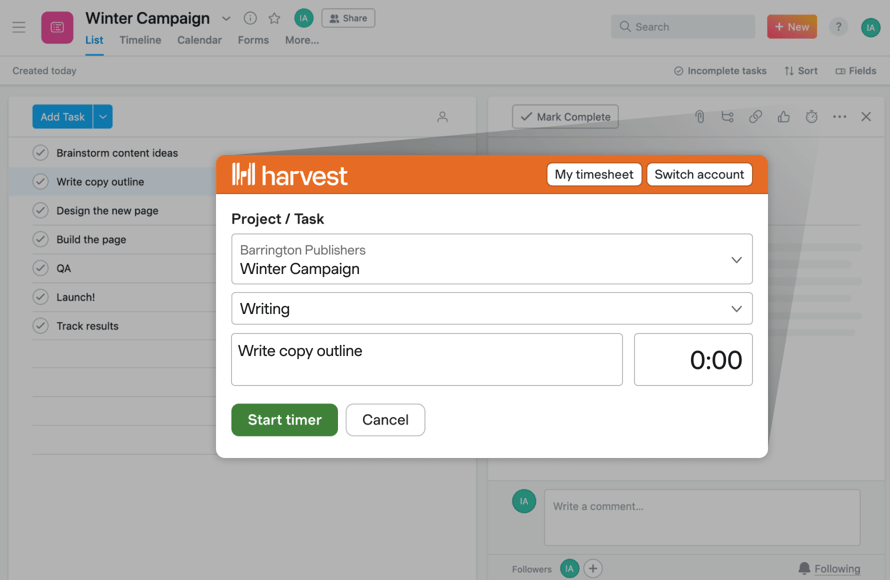Start the Harvest timer
The image size is (890, 580).
click(284, 420)
